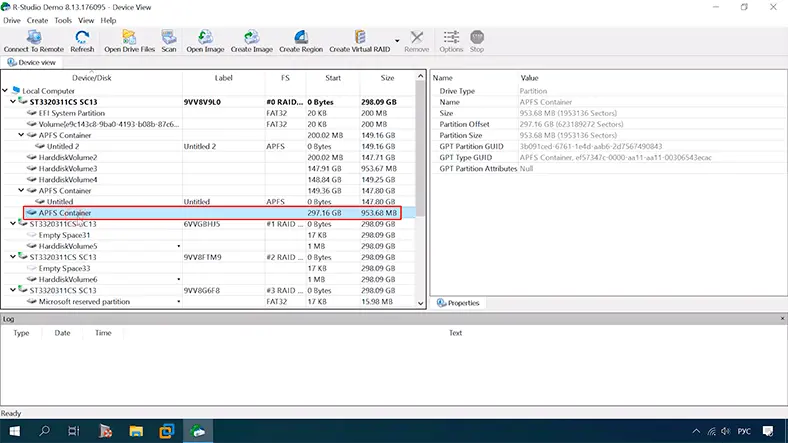The width and height of the screenshot is (788, 443).
Task: Open Task View on taskbar
Action: (x=74, y=431)
